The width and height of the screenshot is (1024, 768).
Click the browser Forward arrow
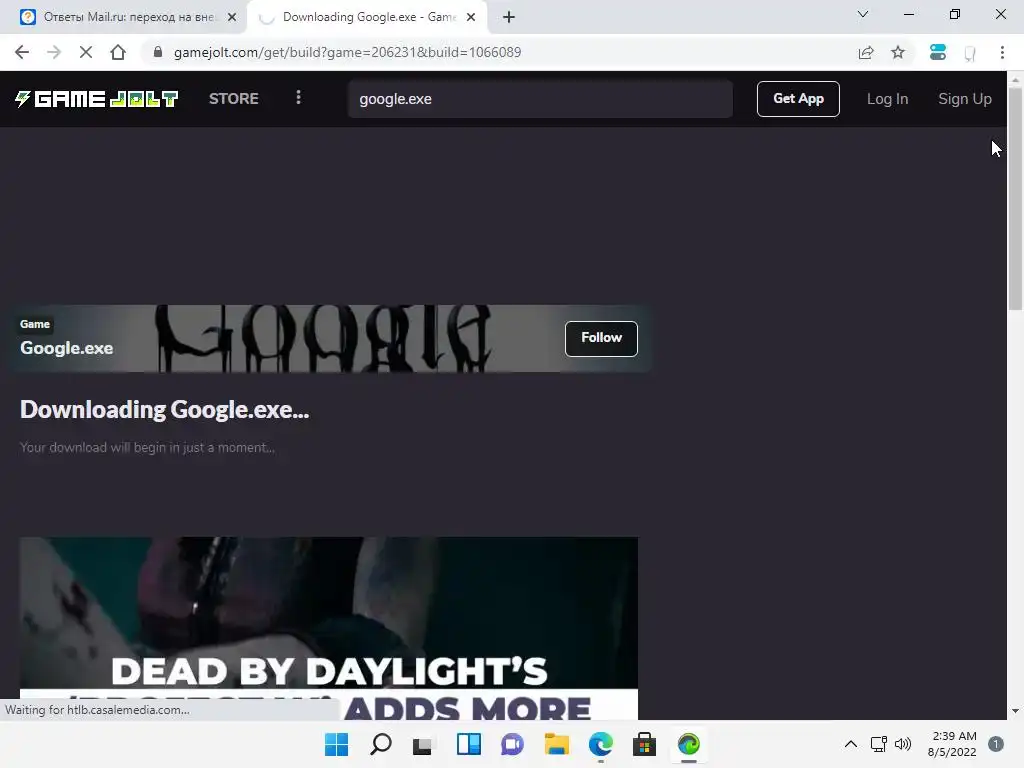coord(54,52)
